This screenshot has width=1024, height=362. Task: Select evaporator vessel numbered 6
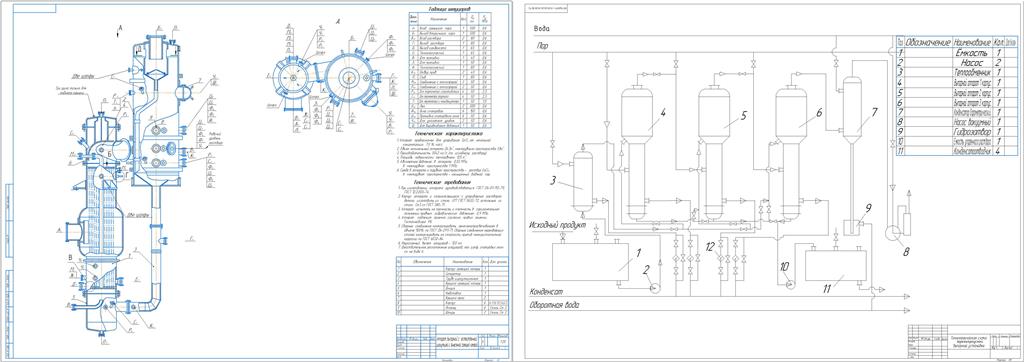pyautogui.click(x=792, y=154)
